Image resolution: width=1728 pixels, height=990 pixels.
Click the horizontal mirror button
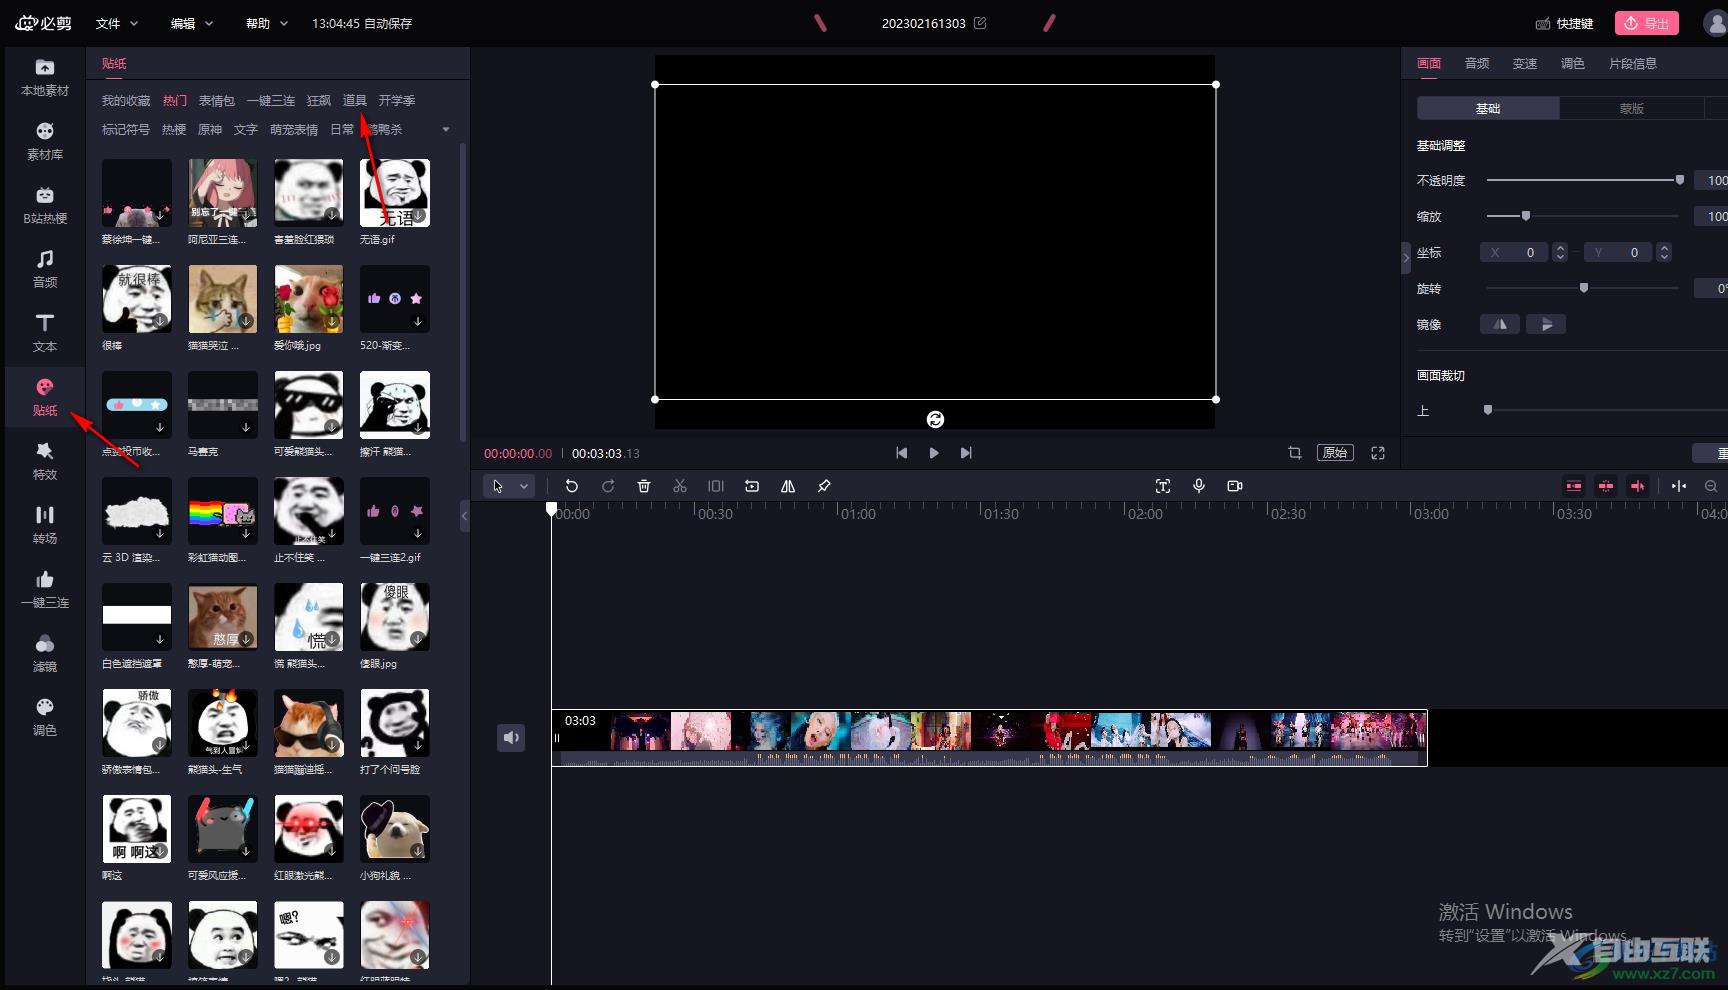[1500, 324]
